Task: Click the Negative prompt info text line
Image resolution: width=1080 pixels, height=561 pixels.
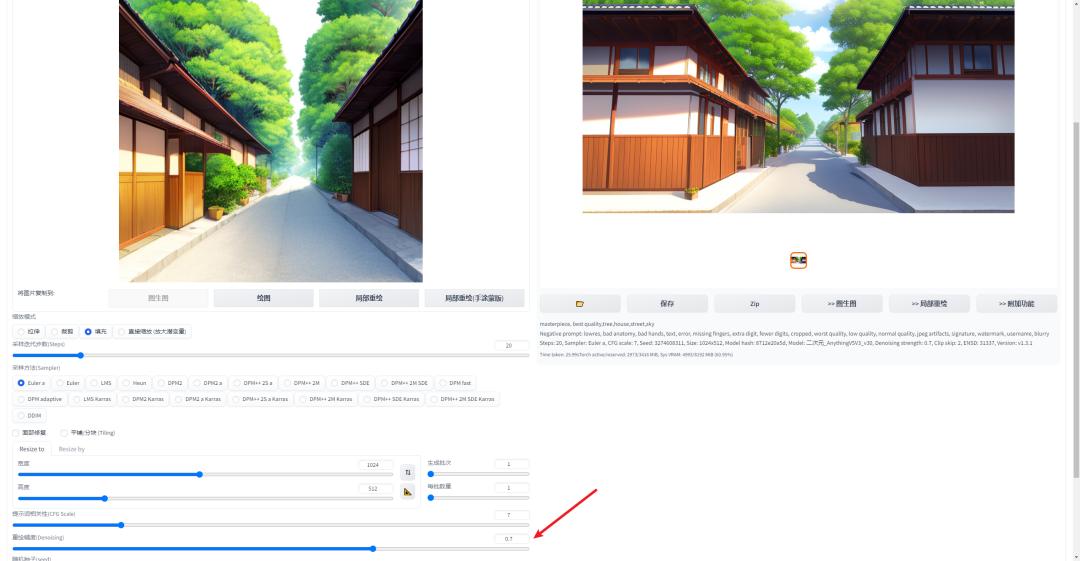Action: click(794, 334)
